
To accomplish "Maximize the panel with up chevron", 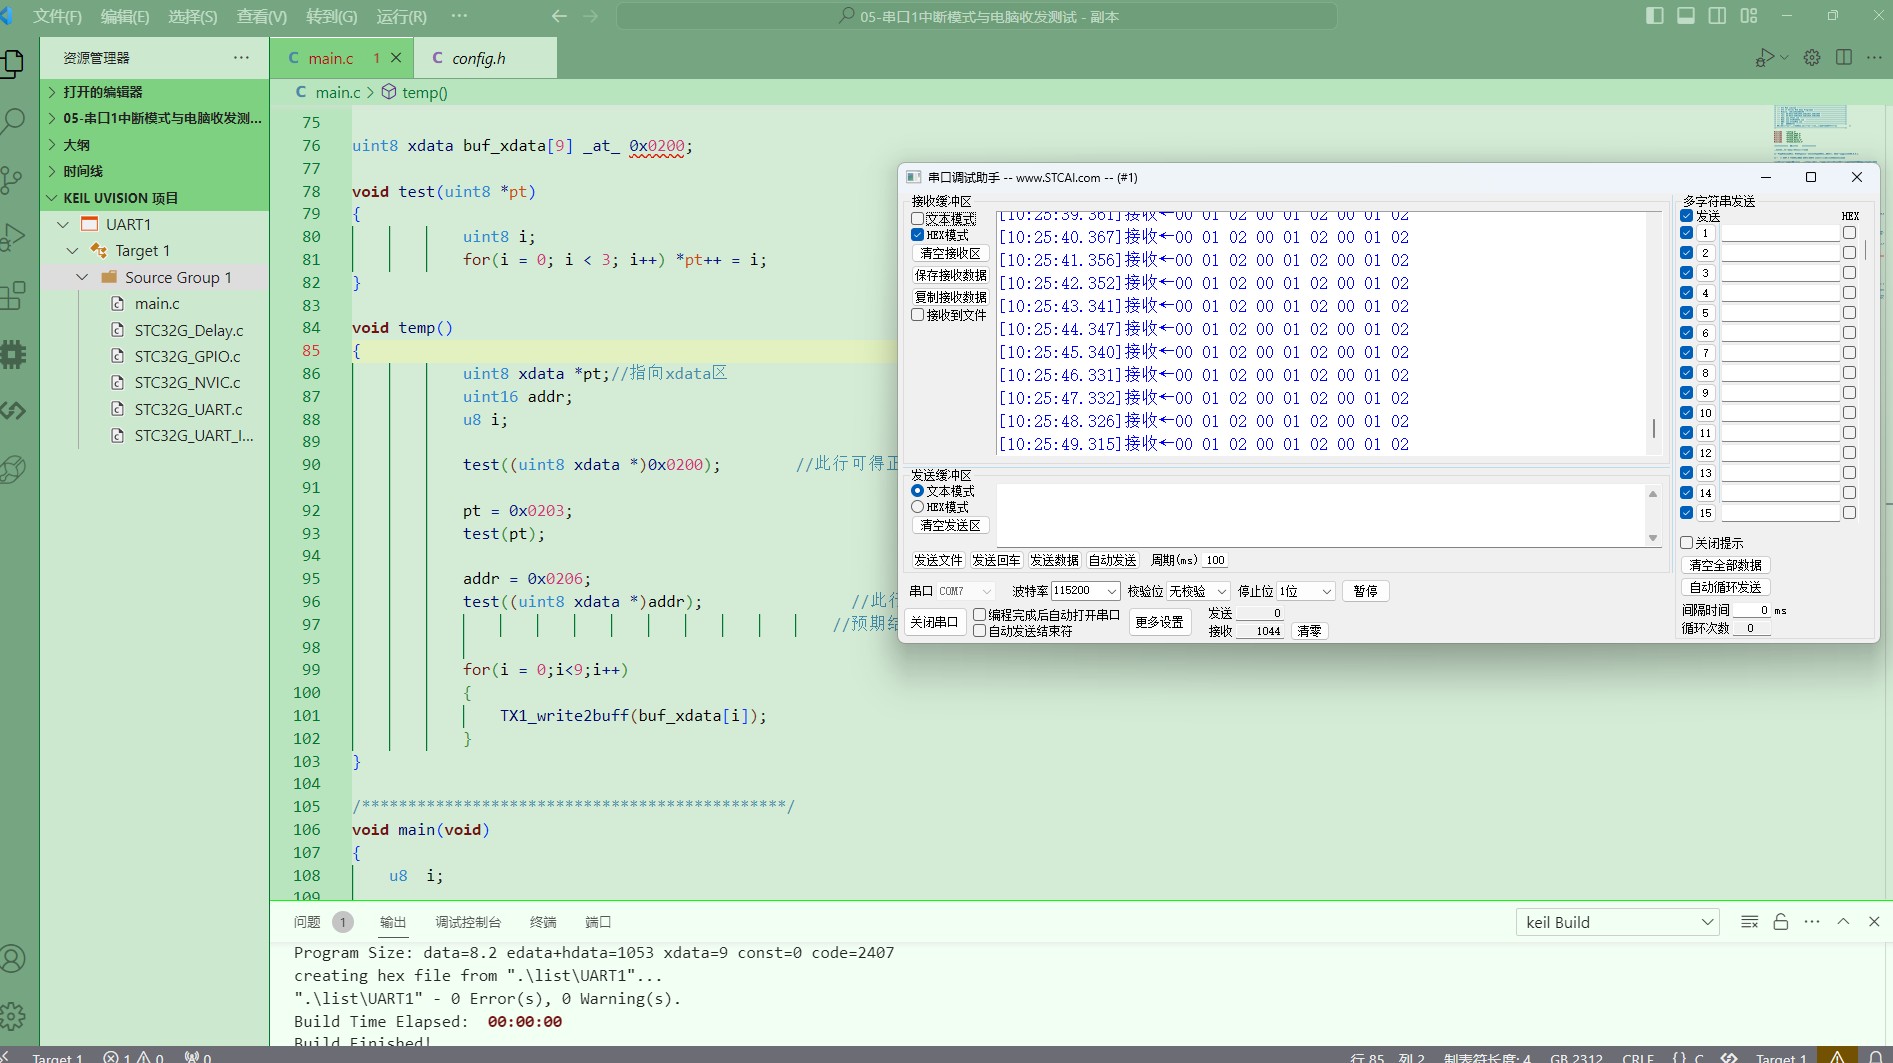I will tap(1843, 922).
